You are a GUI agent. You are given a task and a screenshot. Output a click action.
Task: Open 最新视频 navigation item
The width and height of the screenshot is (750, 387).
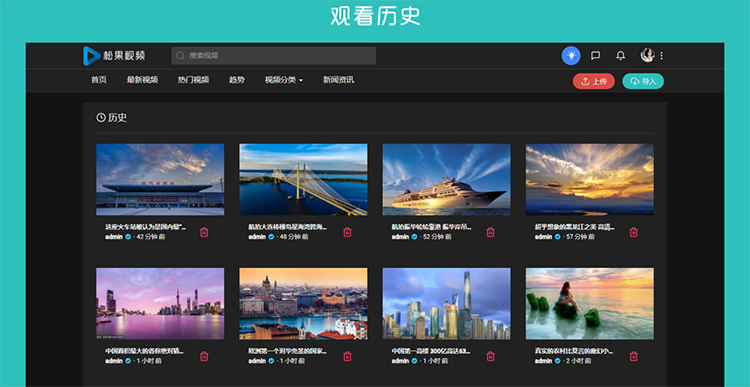[x=143, y=80]
